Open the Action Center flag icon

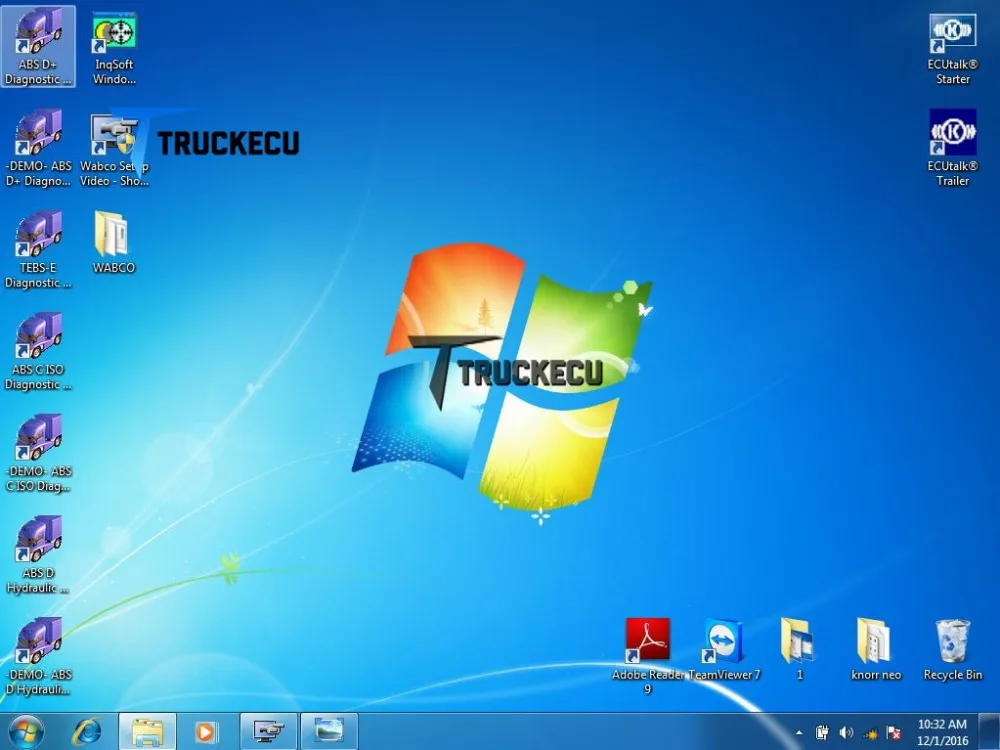pos(894,733)
